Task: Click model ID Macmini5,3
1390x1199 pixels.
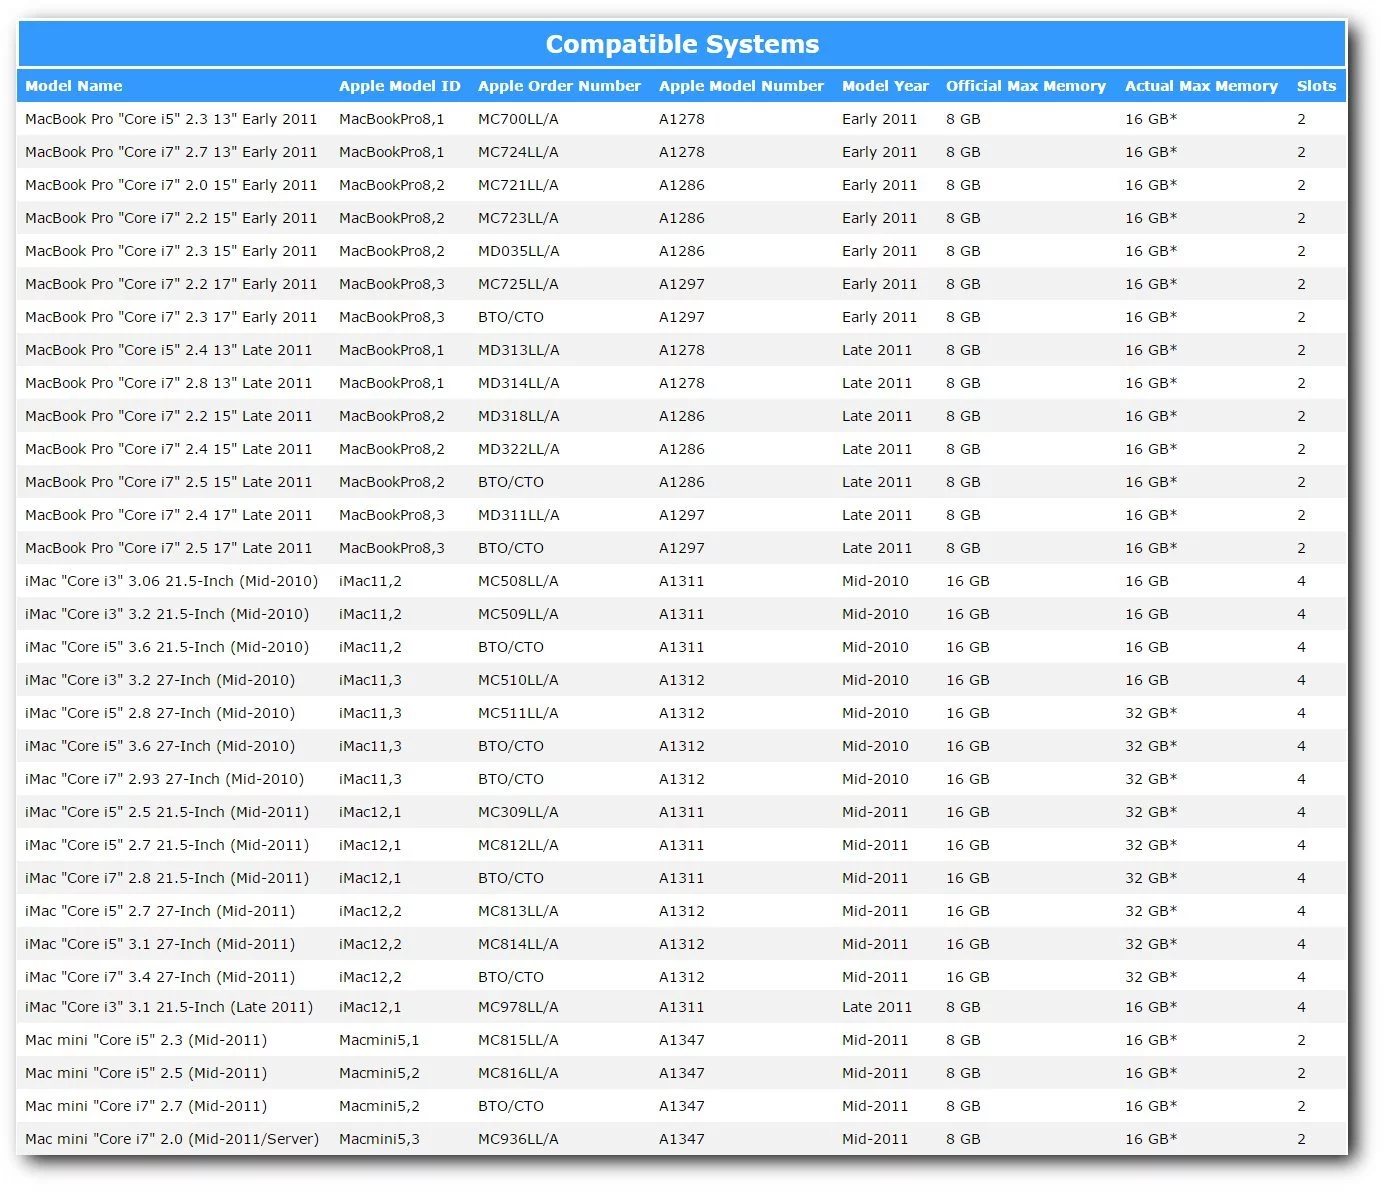Action: tap(379, 1139)
